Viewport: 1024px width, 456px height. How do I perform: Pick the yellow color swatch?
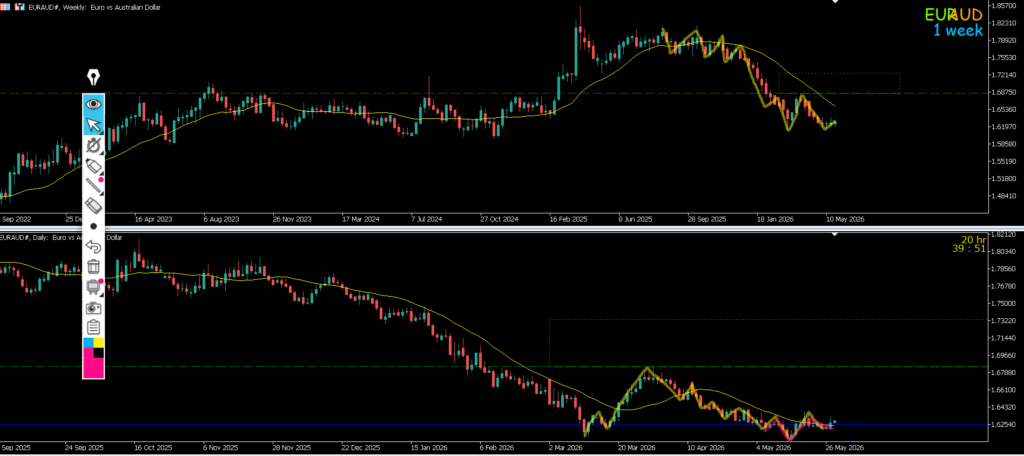(99, 342)
